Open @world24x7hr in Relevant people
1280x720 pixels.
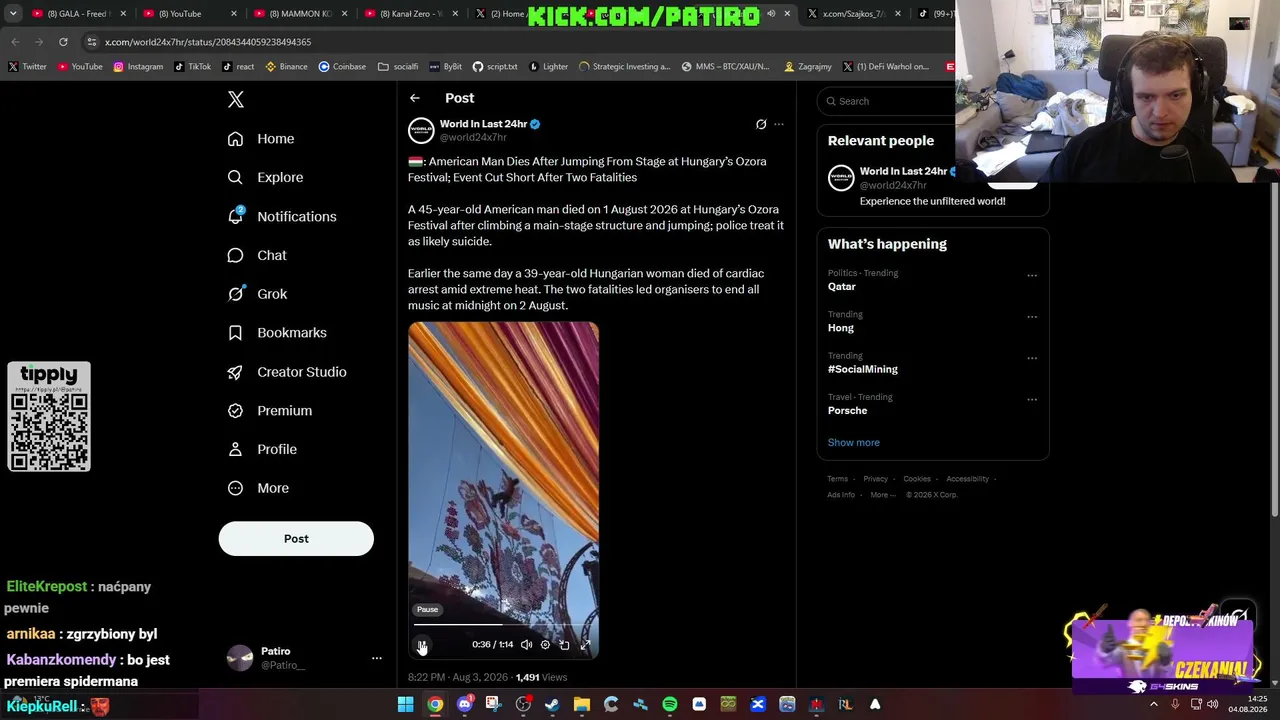[893, 185]
